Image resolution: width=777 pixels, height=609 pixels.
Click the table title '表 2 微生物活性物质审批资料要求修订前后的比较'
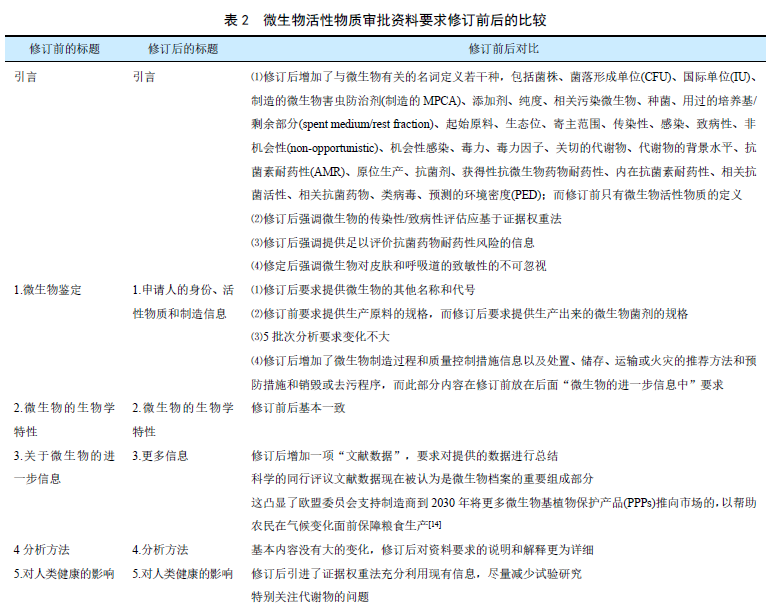point(385,20)
